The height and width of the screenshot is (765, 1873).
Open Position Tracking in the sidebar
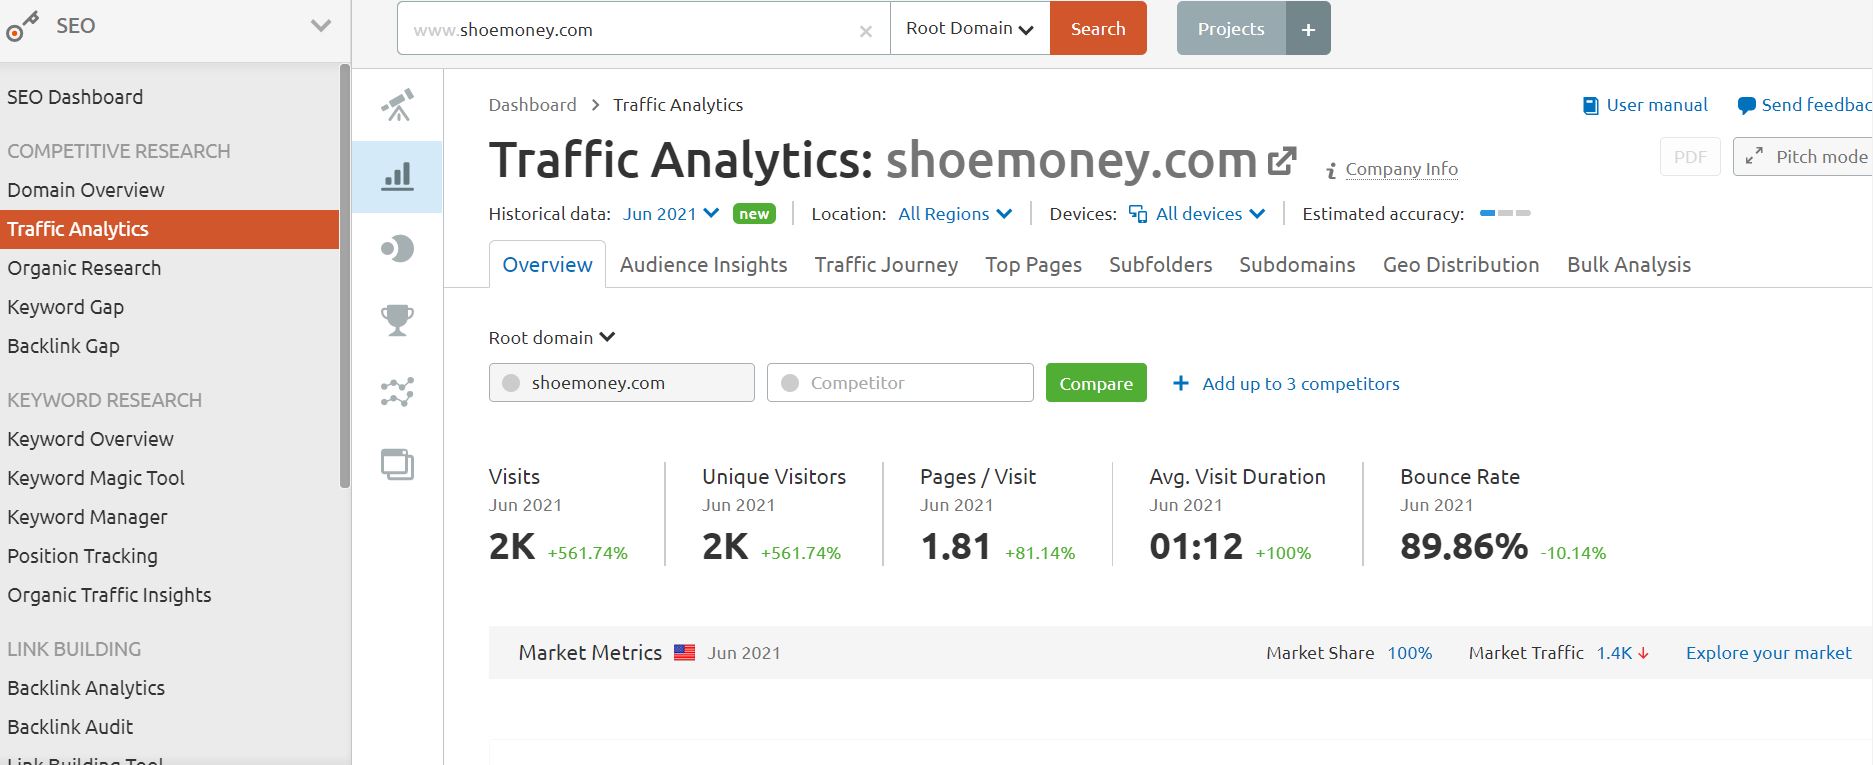pyautogui.click(x=82, y=556)
